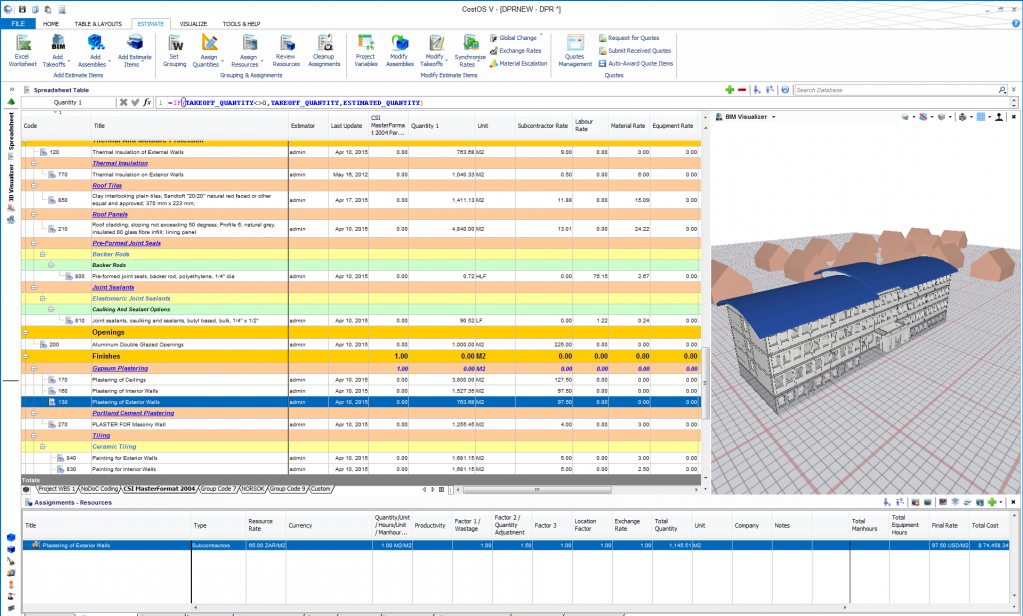Click Request for Quotes
Viewport: 1023px width, 616px height.
[x=629, y=38]
